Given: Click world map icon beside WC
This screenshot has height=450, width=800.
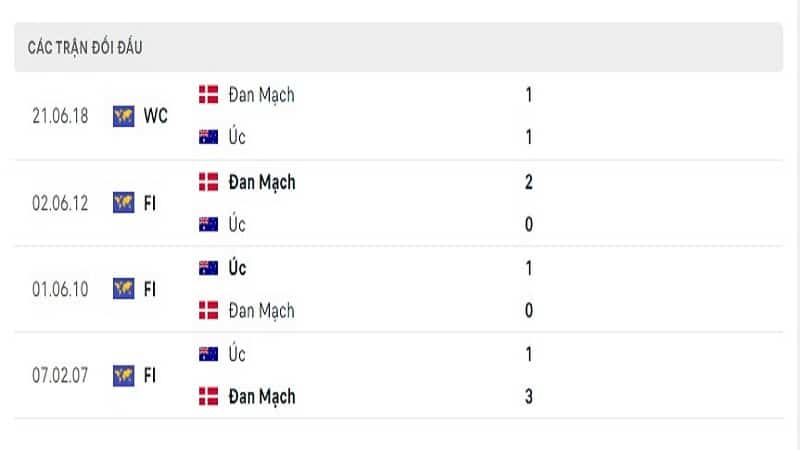Looking at the screenshot, I should click(x=123, y=116).
